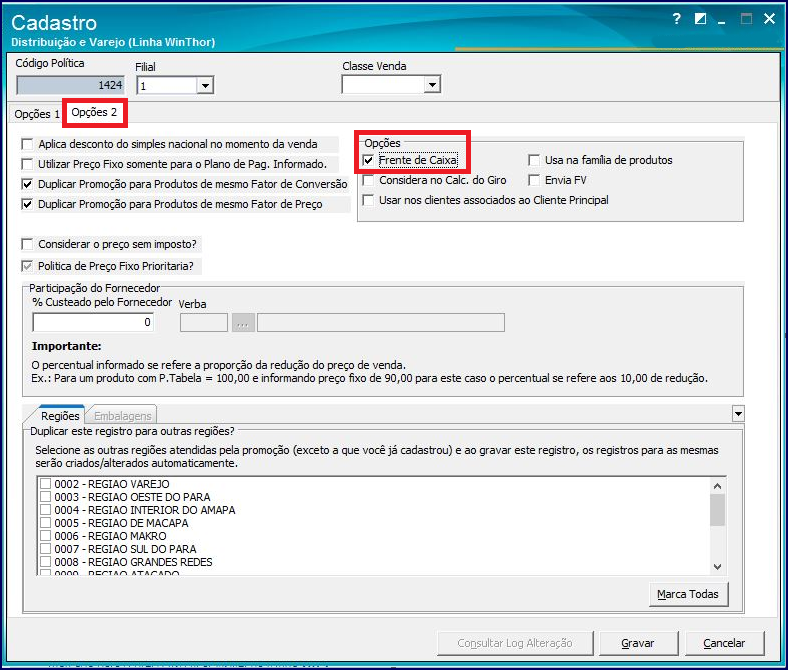The height and width of the screenshot is (670, 788).
Task: Check Utilizar Preço Fixo somente para Plano
Action: tap(27, 164)
